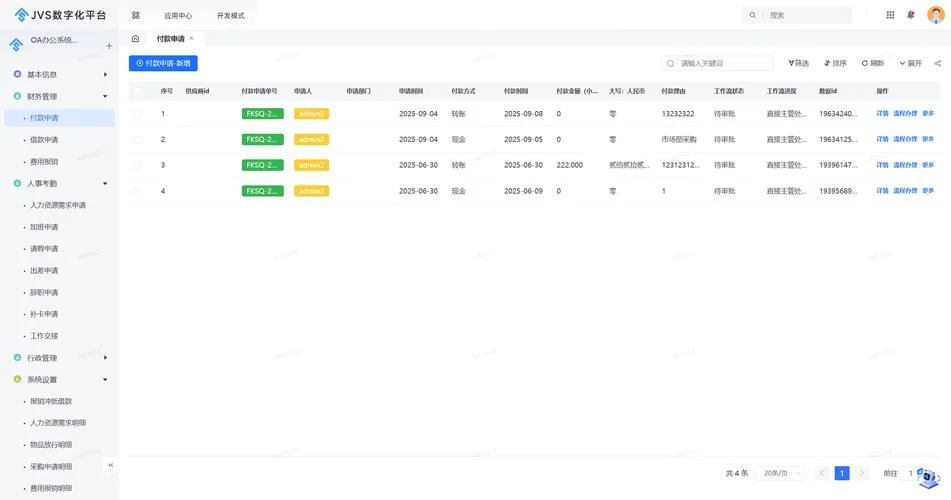The width and height of the screenshot is (951, 500).
Task: Check the checkbox for row 1
Action: click(x=137, y=113)
